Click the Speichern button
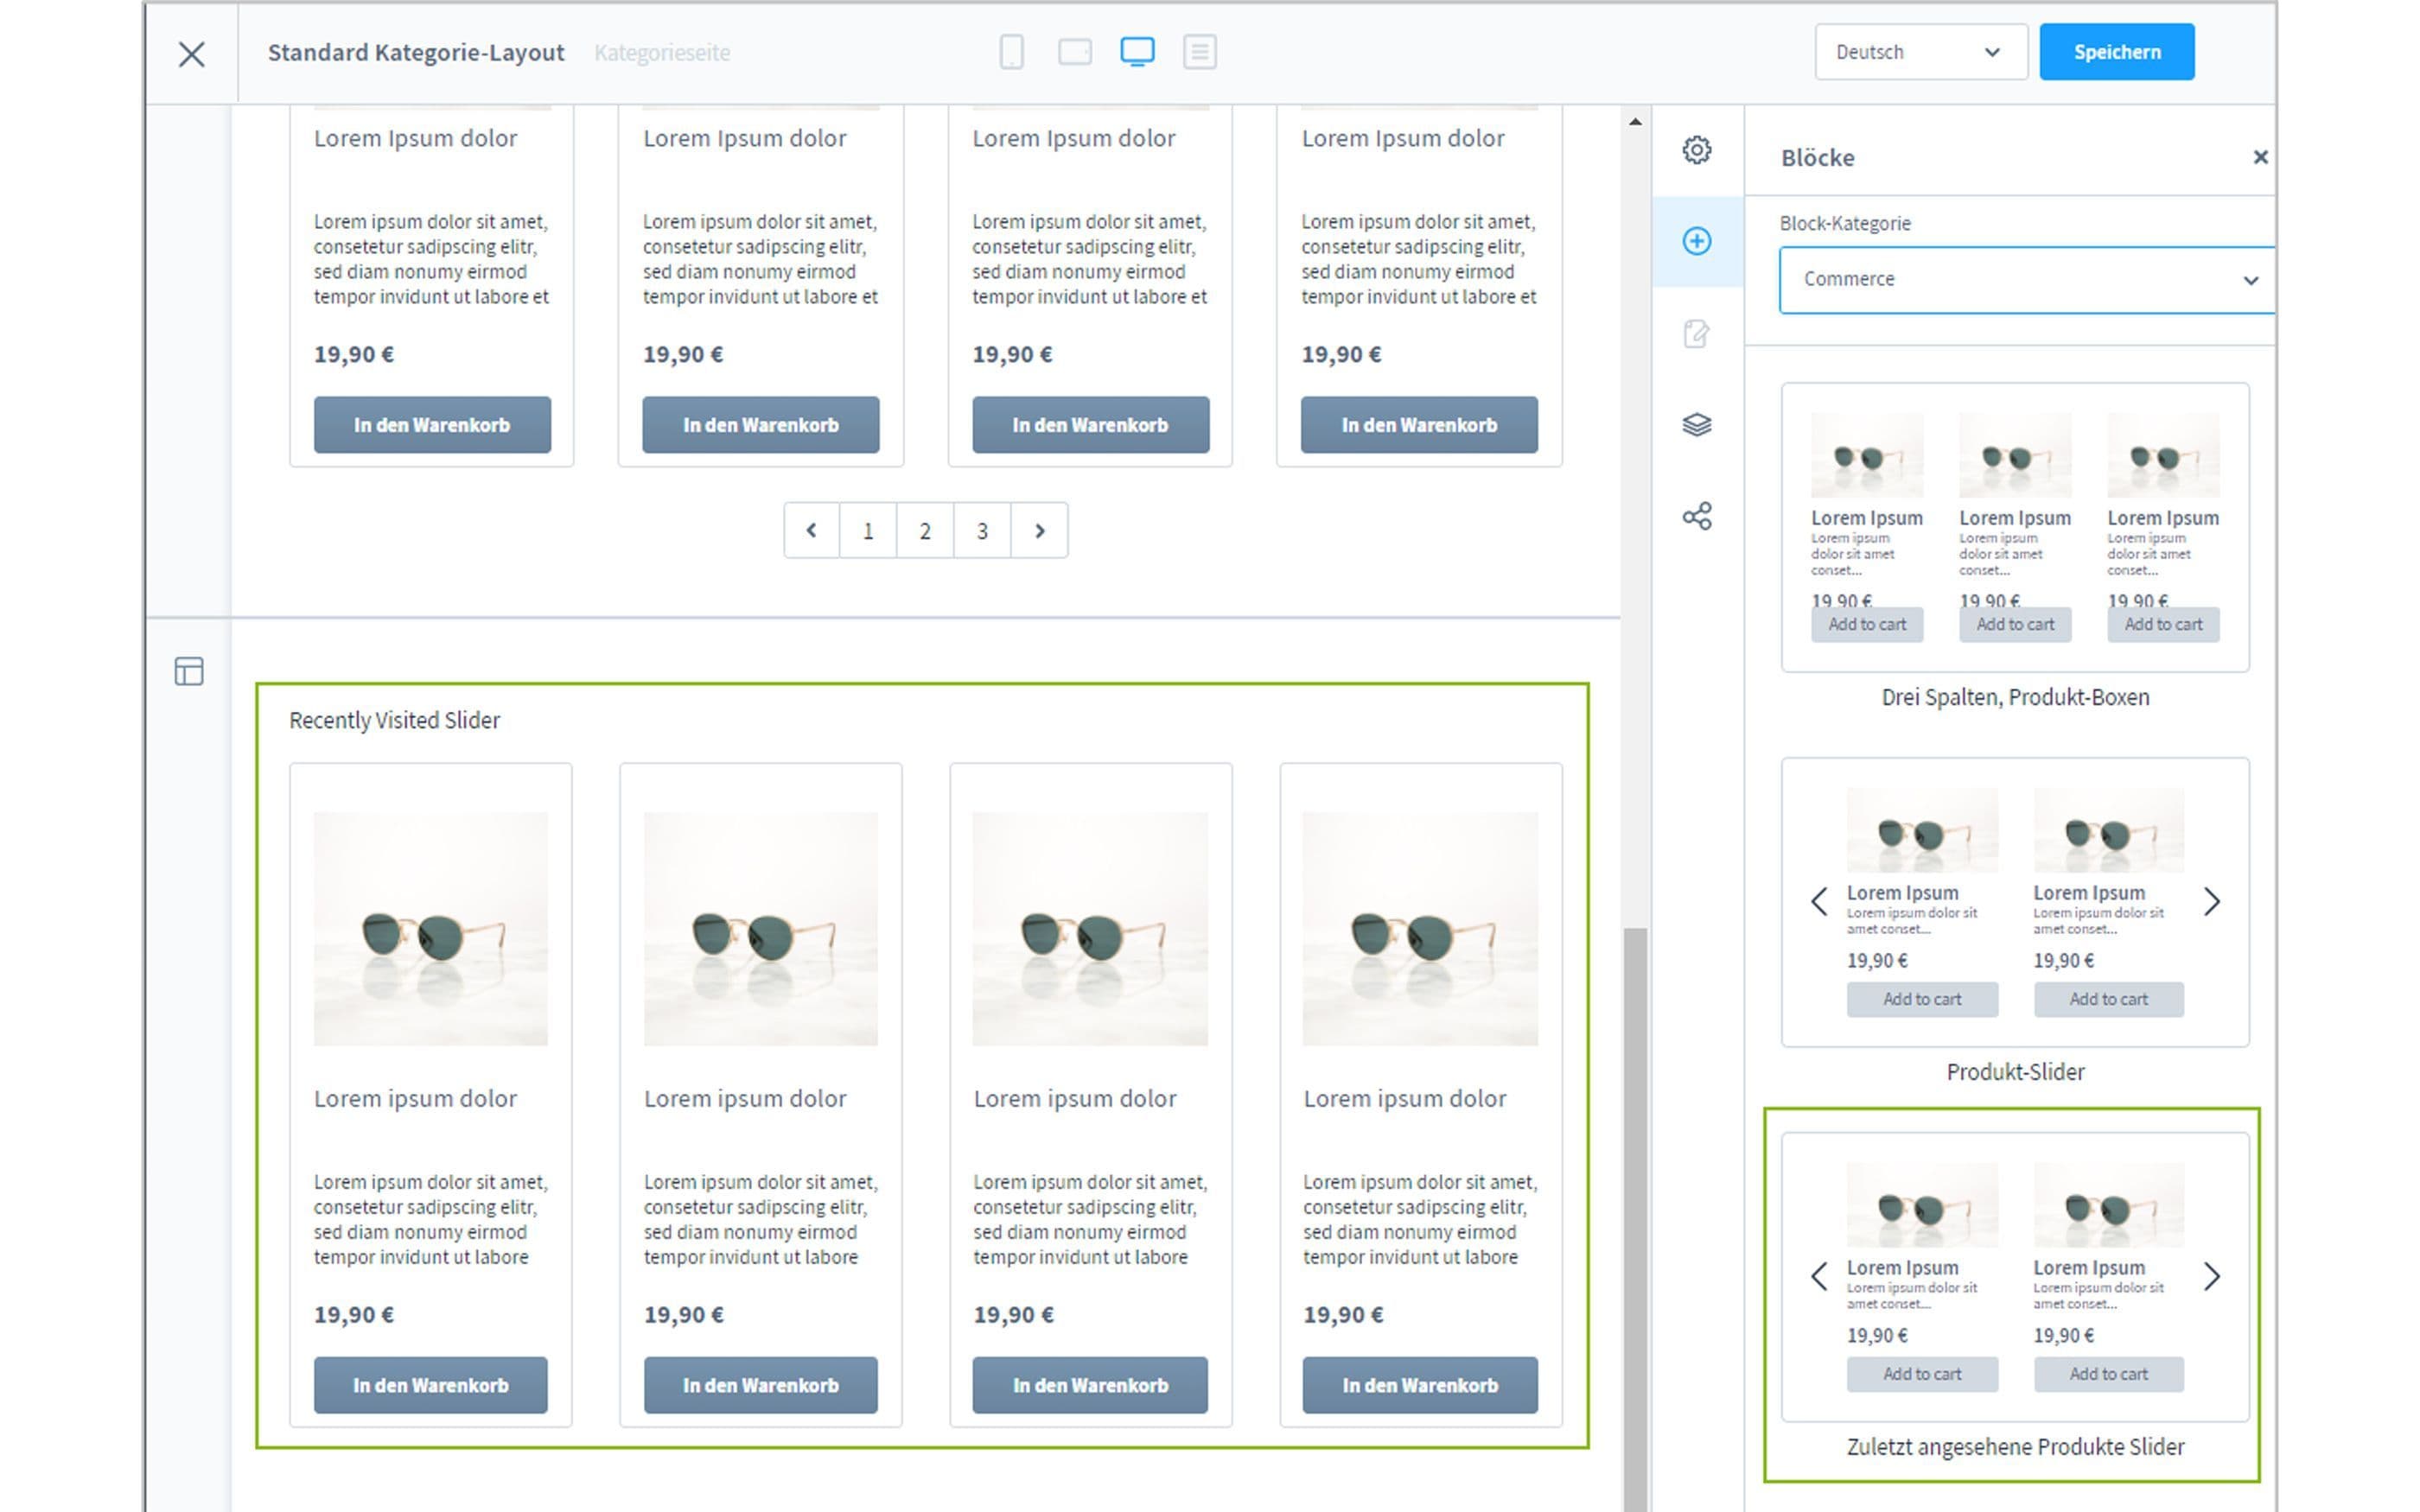The width and height of the screenshot is (2420, 1512). pyautogui.click(x=2115, y=51)
